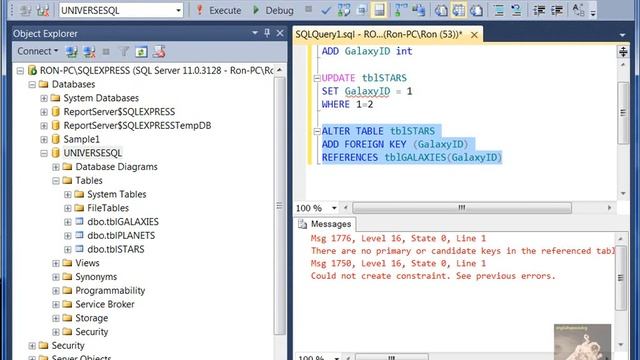
Task: Click the Connect query toolbar icon
Action: point(25,10)
